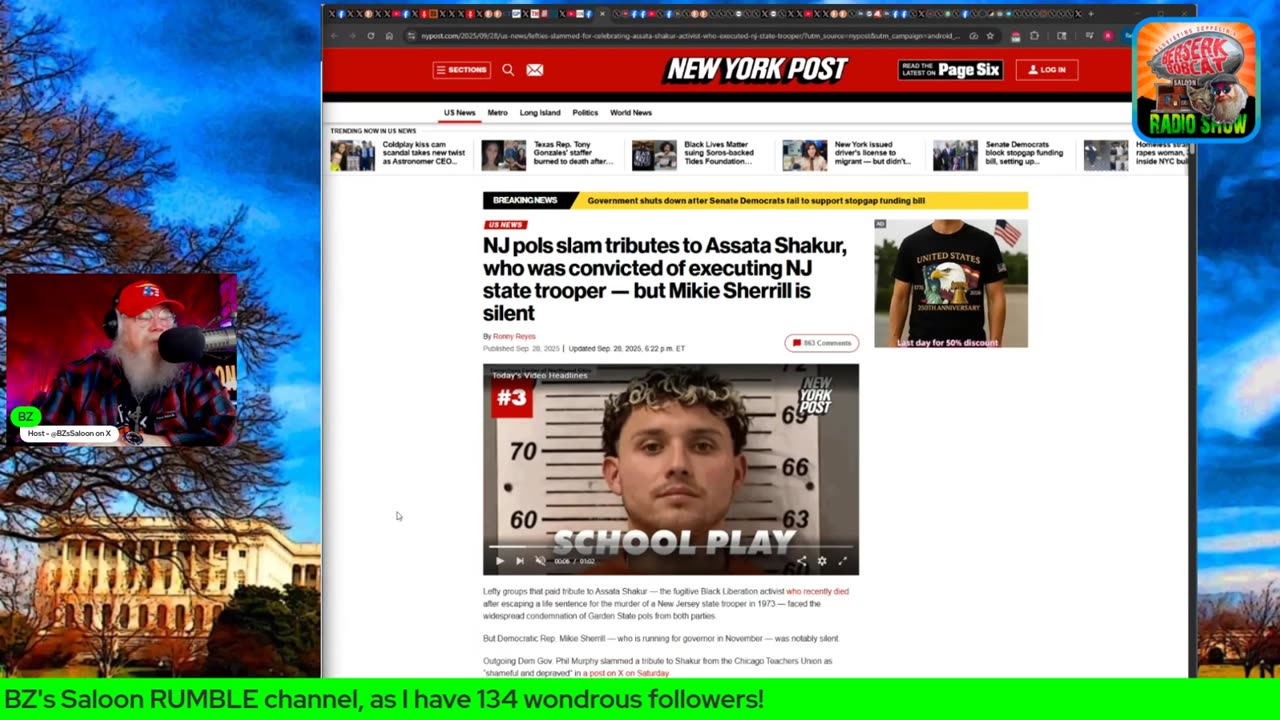Click the #3 video rank badge

pyautogui.click(x=512, y=398)
